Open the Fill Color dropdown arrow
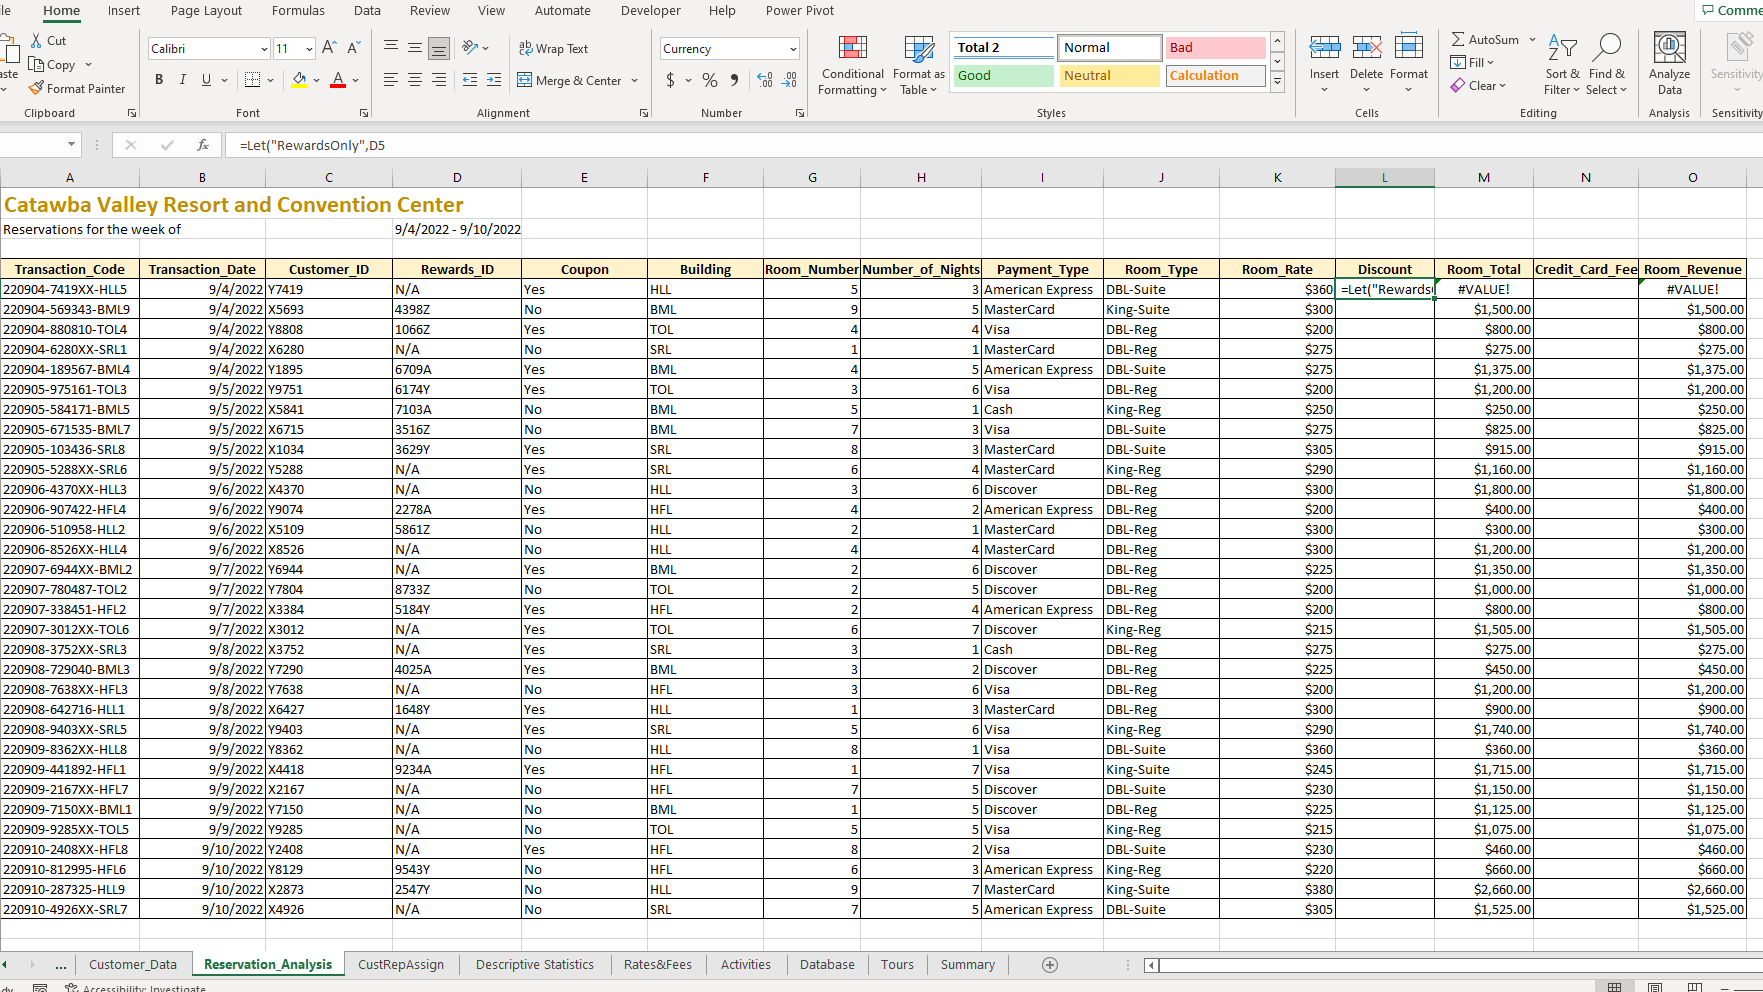The height and width of the screenshot is (992, 1763). pyautogui.click(x=316, y=81)
